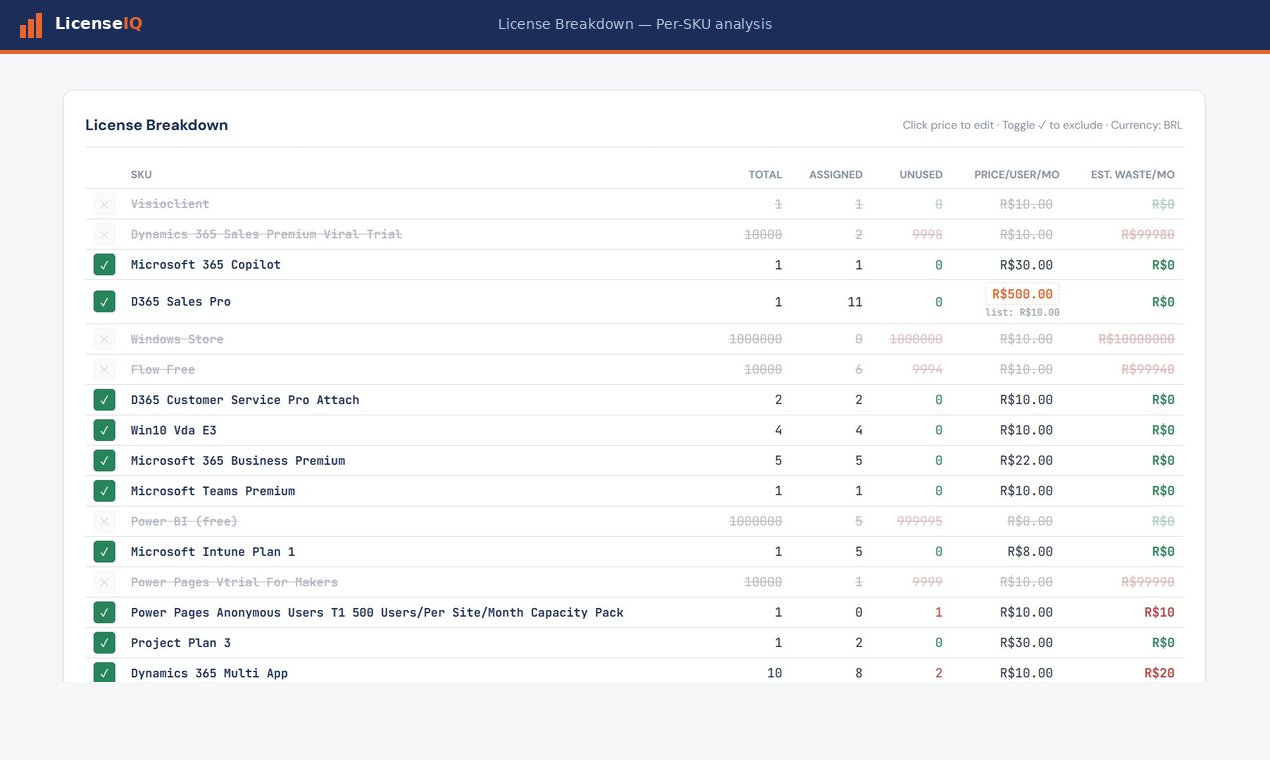Screen dimensions: 1270x760
Task: Edit the R$500.00 price for D365 Sales Pro
Action: tap(1022, 294)
